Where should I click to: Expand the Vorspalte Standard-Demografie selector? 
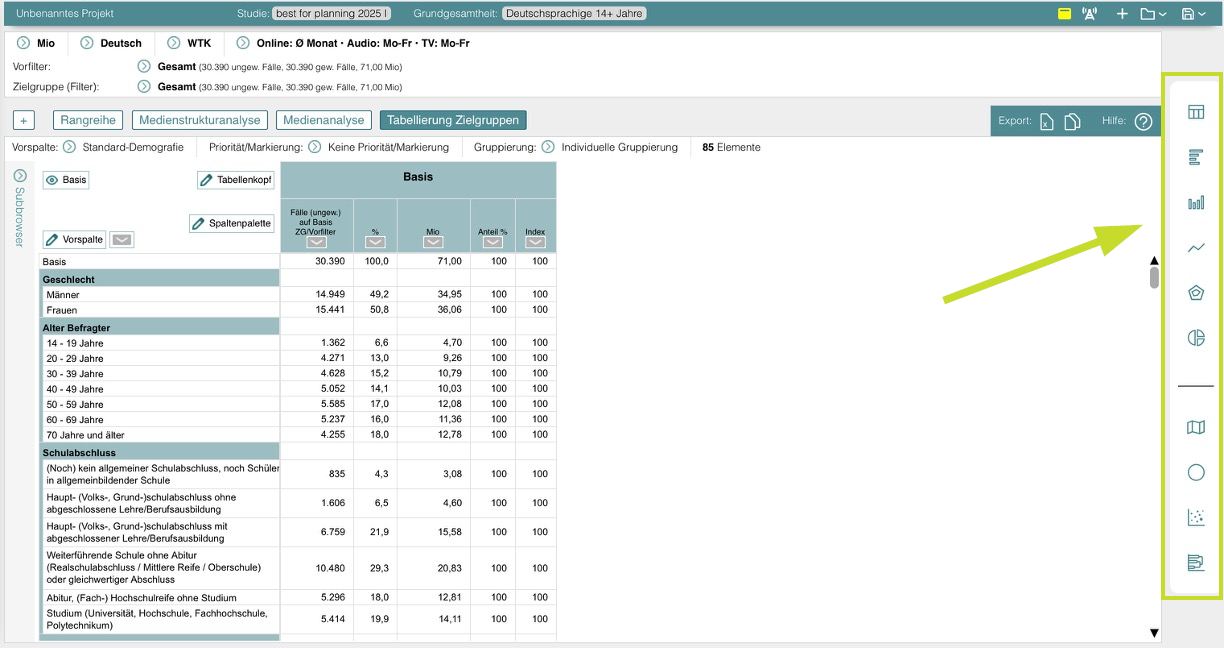(69, 147)
